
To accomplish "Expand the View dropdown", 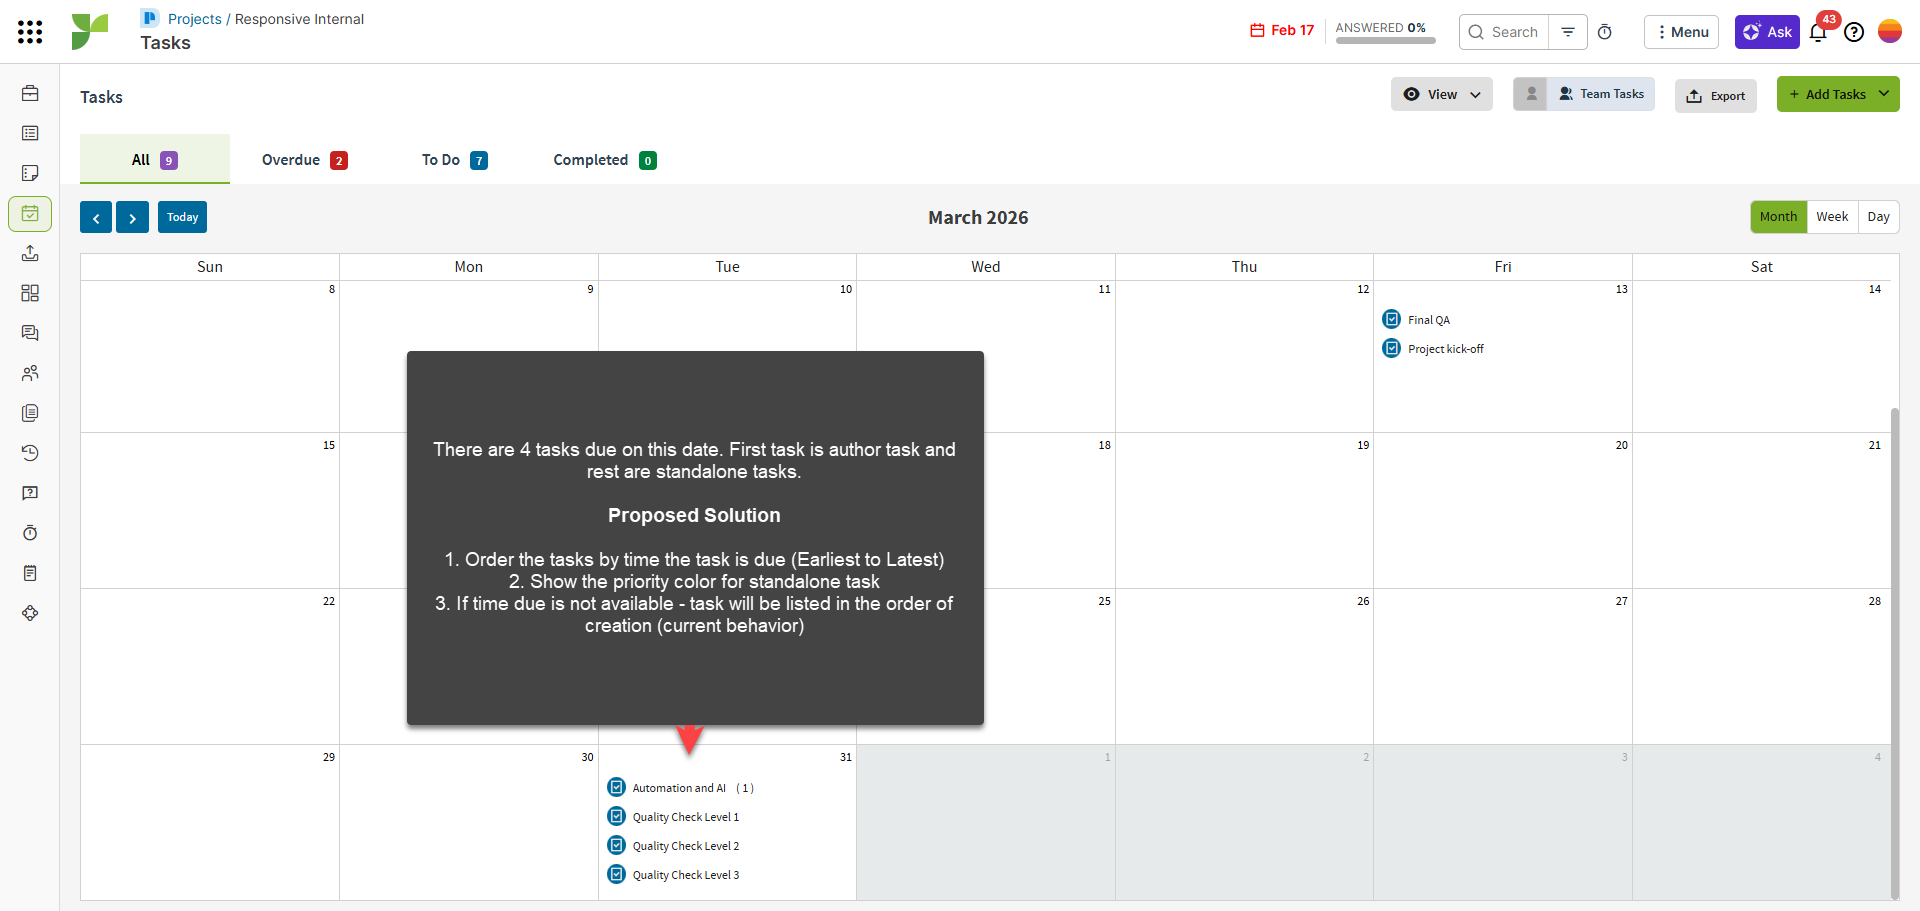I will [1442, 94].
